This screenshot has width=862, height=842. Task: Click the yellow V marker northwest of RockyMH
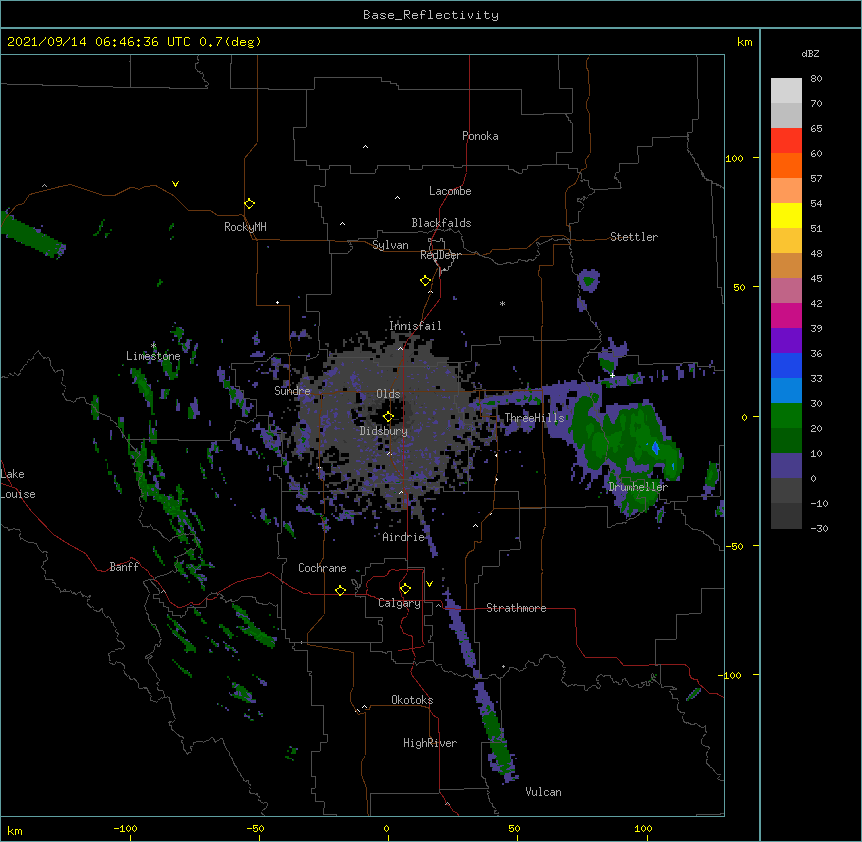coord(175,184)
